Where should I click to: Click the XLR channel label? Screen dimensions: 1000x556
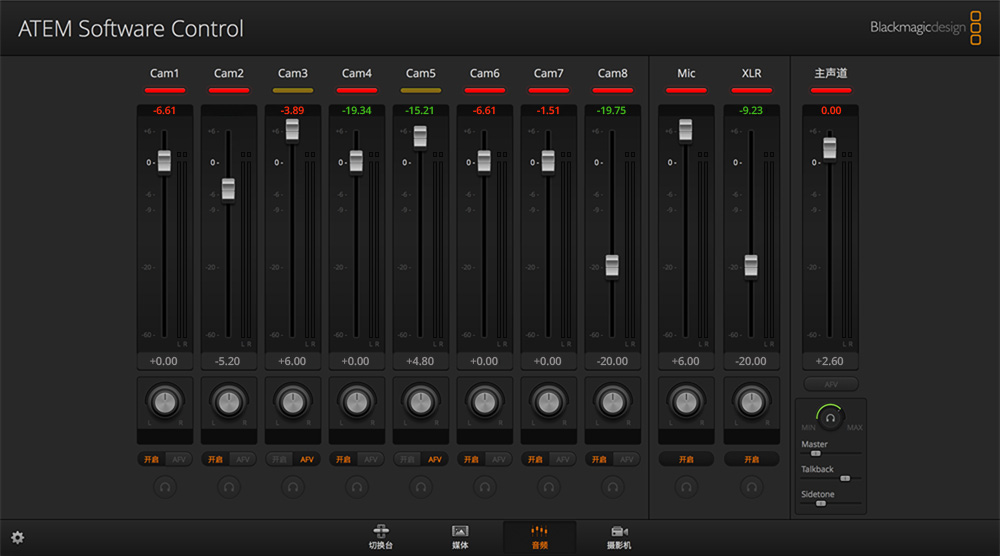[x=751, y=73]
